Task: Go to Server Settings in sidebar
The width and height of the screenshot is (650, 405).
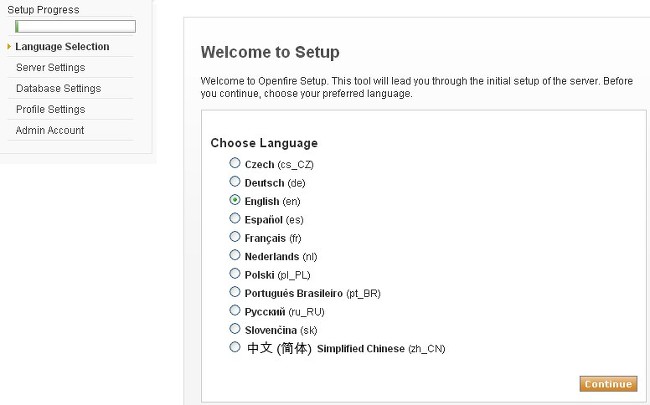Action: (x=50, y=67)
